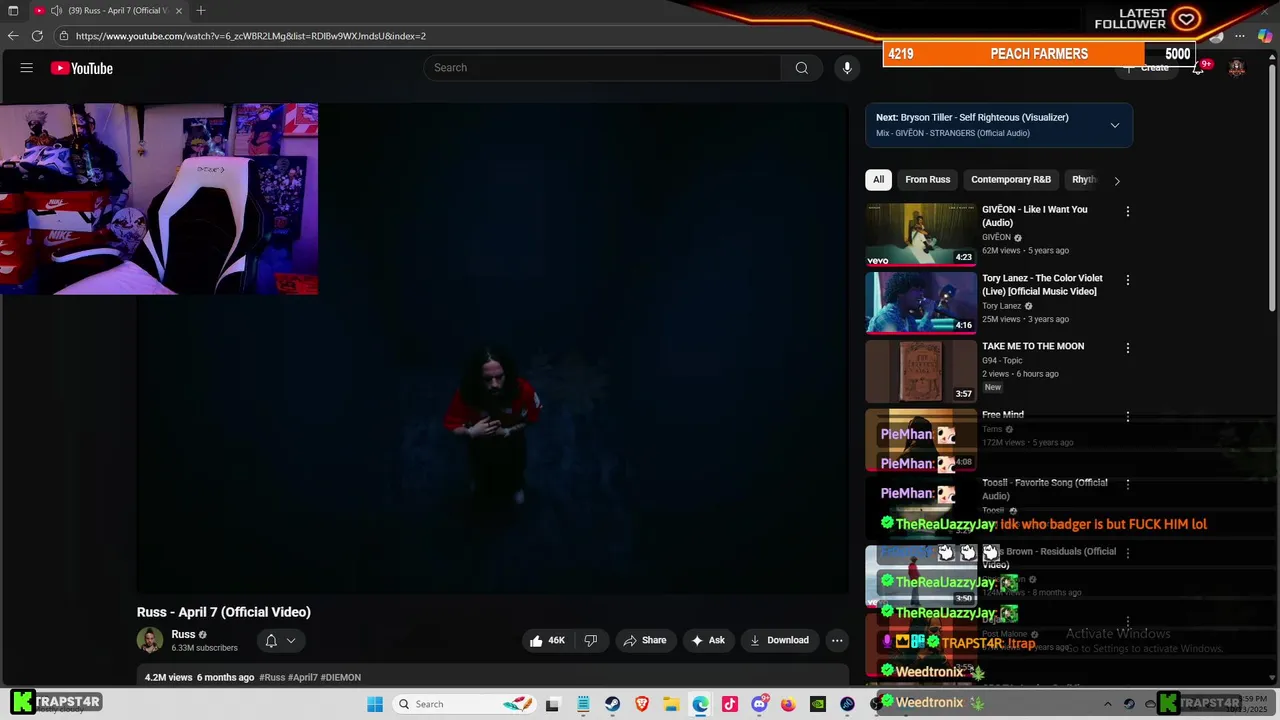Image resolution: width=1280 pixels, height=720 pixels.
Task: Open File Explorer from the taskbar
Action: pyautogui.click(x=671, y=704)
